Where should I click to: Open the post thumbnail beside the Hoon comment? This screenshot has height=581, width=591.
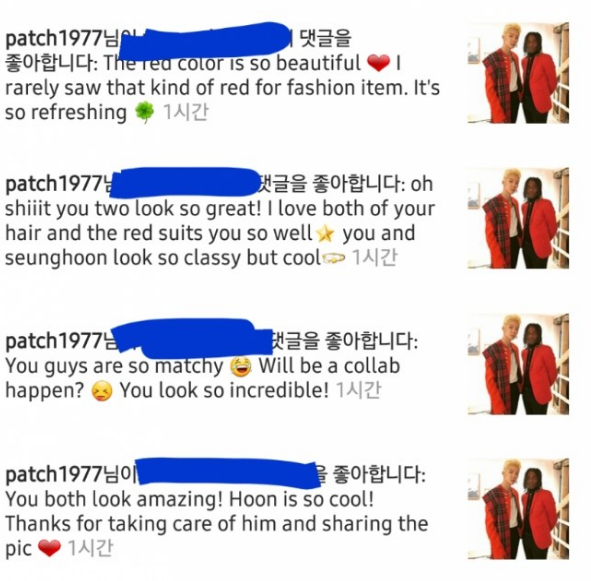518,509
